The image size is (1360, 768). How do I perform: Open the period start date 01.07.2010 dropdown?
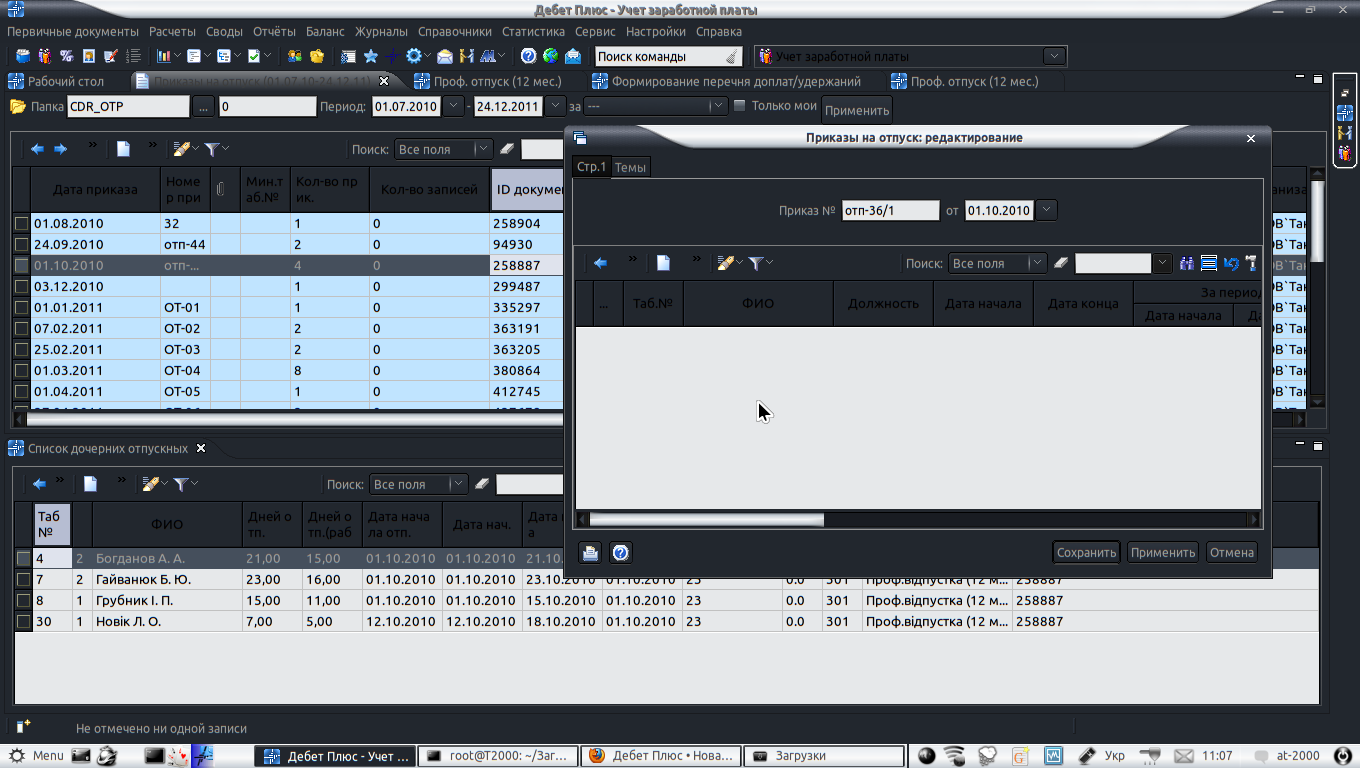click(x=453, y=106)
